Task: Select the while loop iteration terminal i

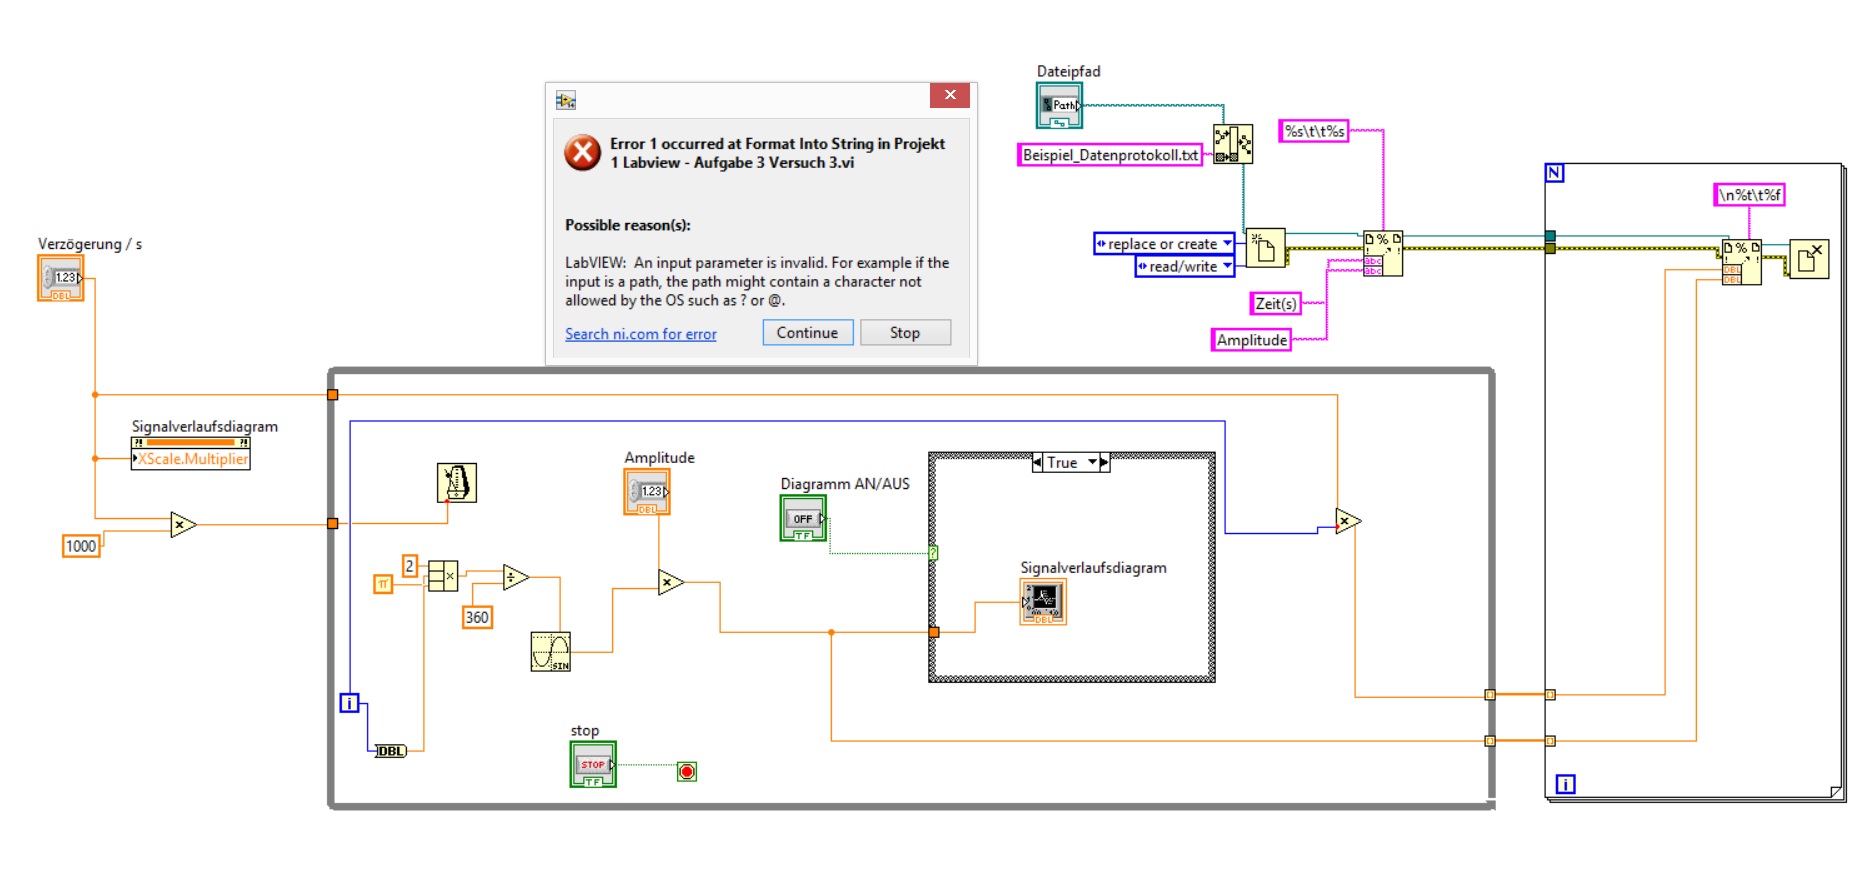Action: pyautogui.click(x=349, y=703)
